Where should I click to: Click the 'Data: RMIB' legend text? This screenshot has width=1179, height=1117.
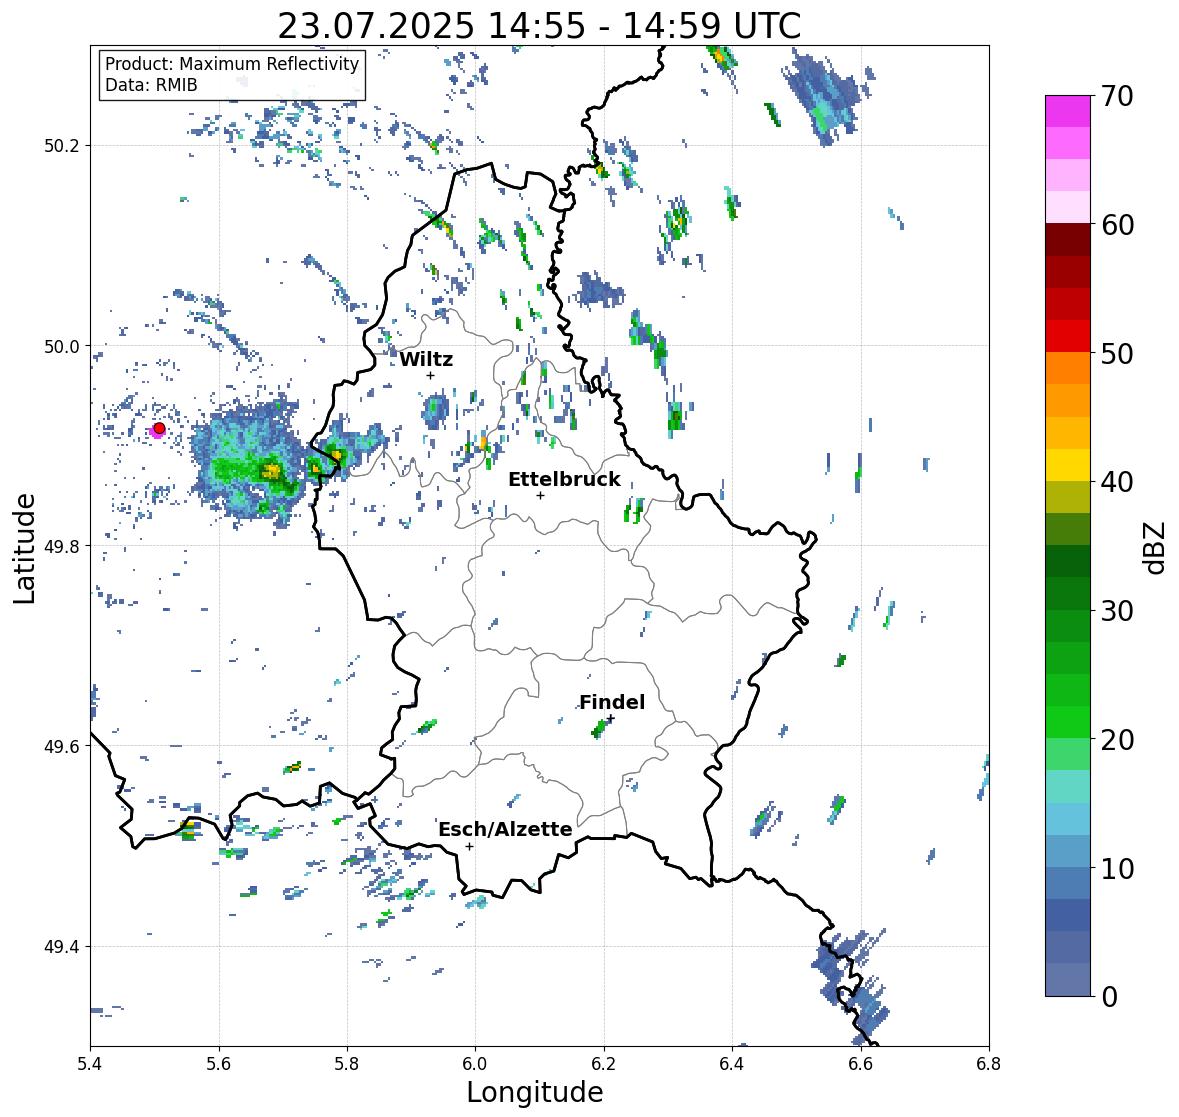151,85
